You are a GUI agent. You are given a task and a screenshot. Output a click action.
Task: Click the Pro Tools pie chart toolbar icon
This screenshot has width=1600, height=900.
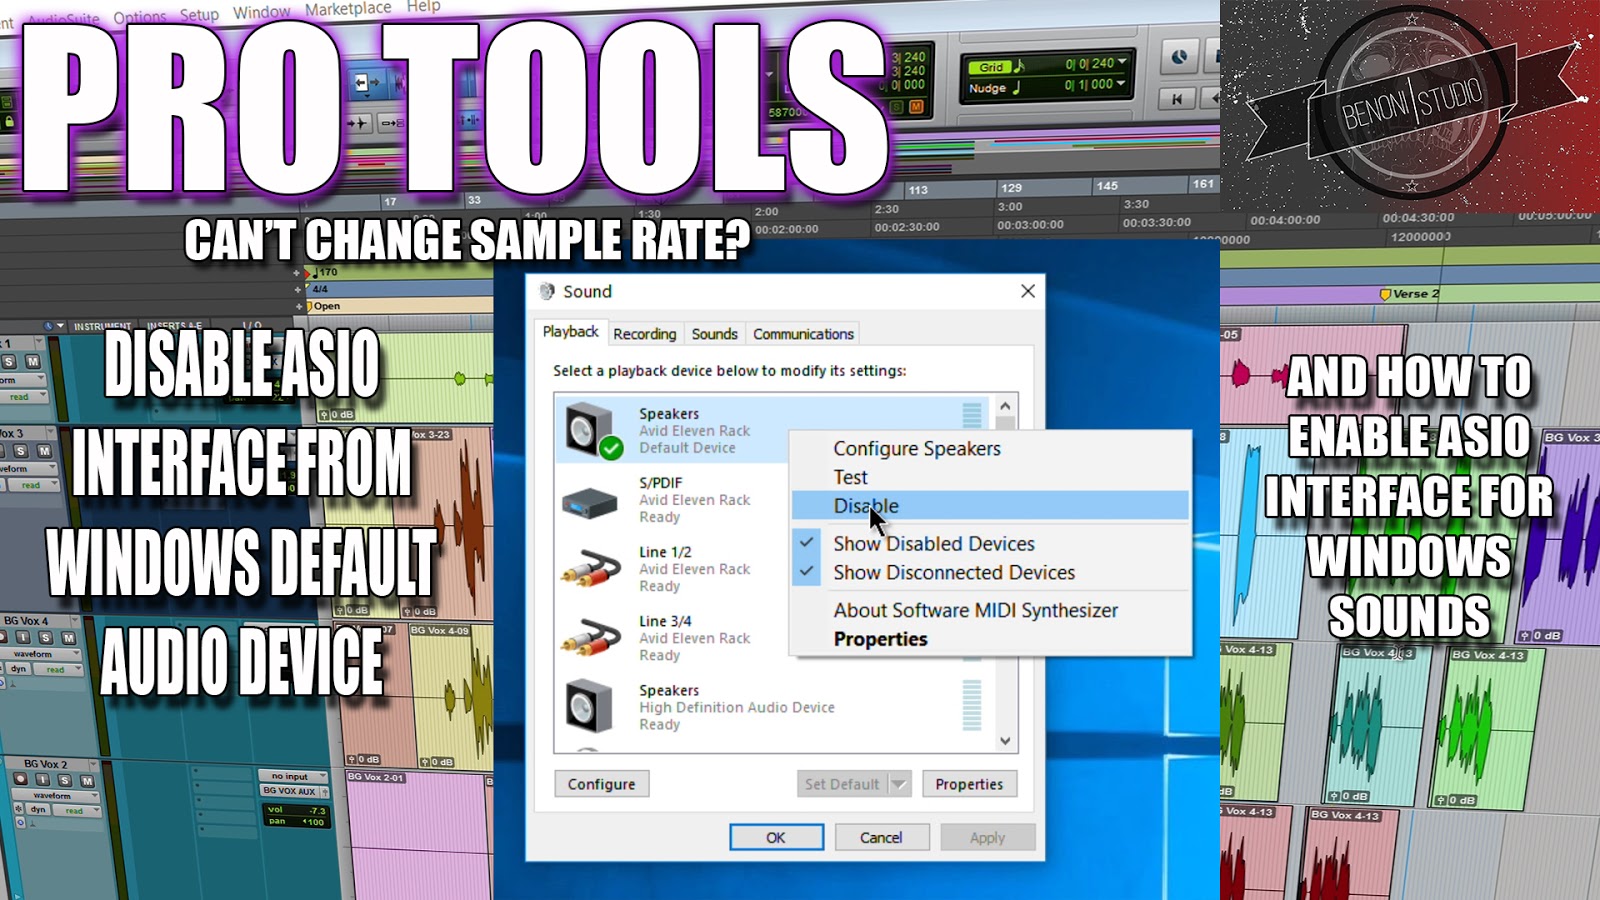click(x=1180, y=56)
